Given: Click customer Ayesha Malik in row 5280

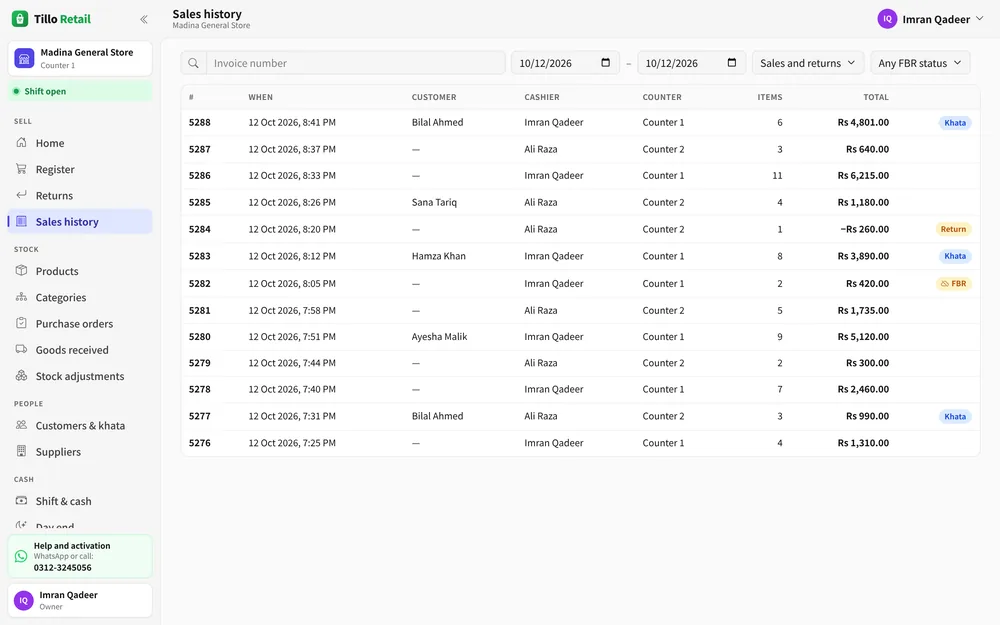Looking at the screenshot, I should tap(439, 336).
